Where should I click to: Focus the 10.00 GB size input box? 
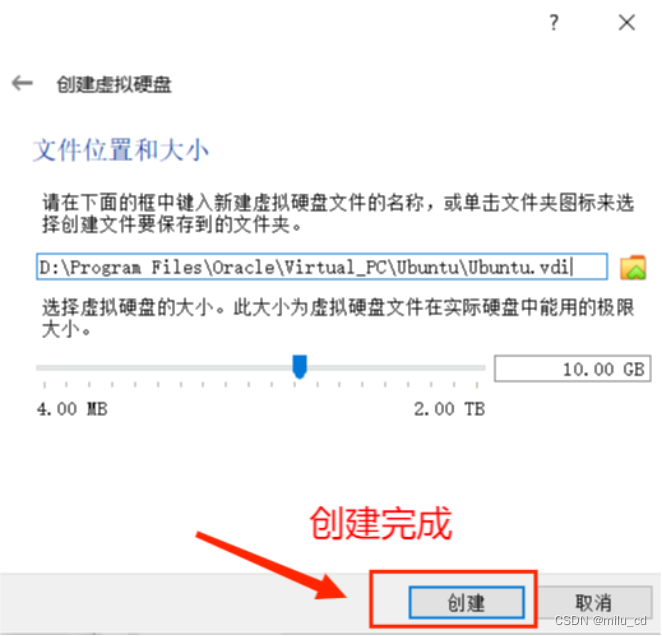(x=572, y=369)
